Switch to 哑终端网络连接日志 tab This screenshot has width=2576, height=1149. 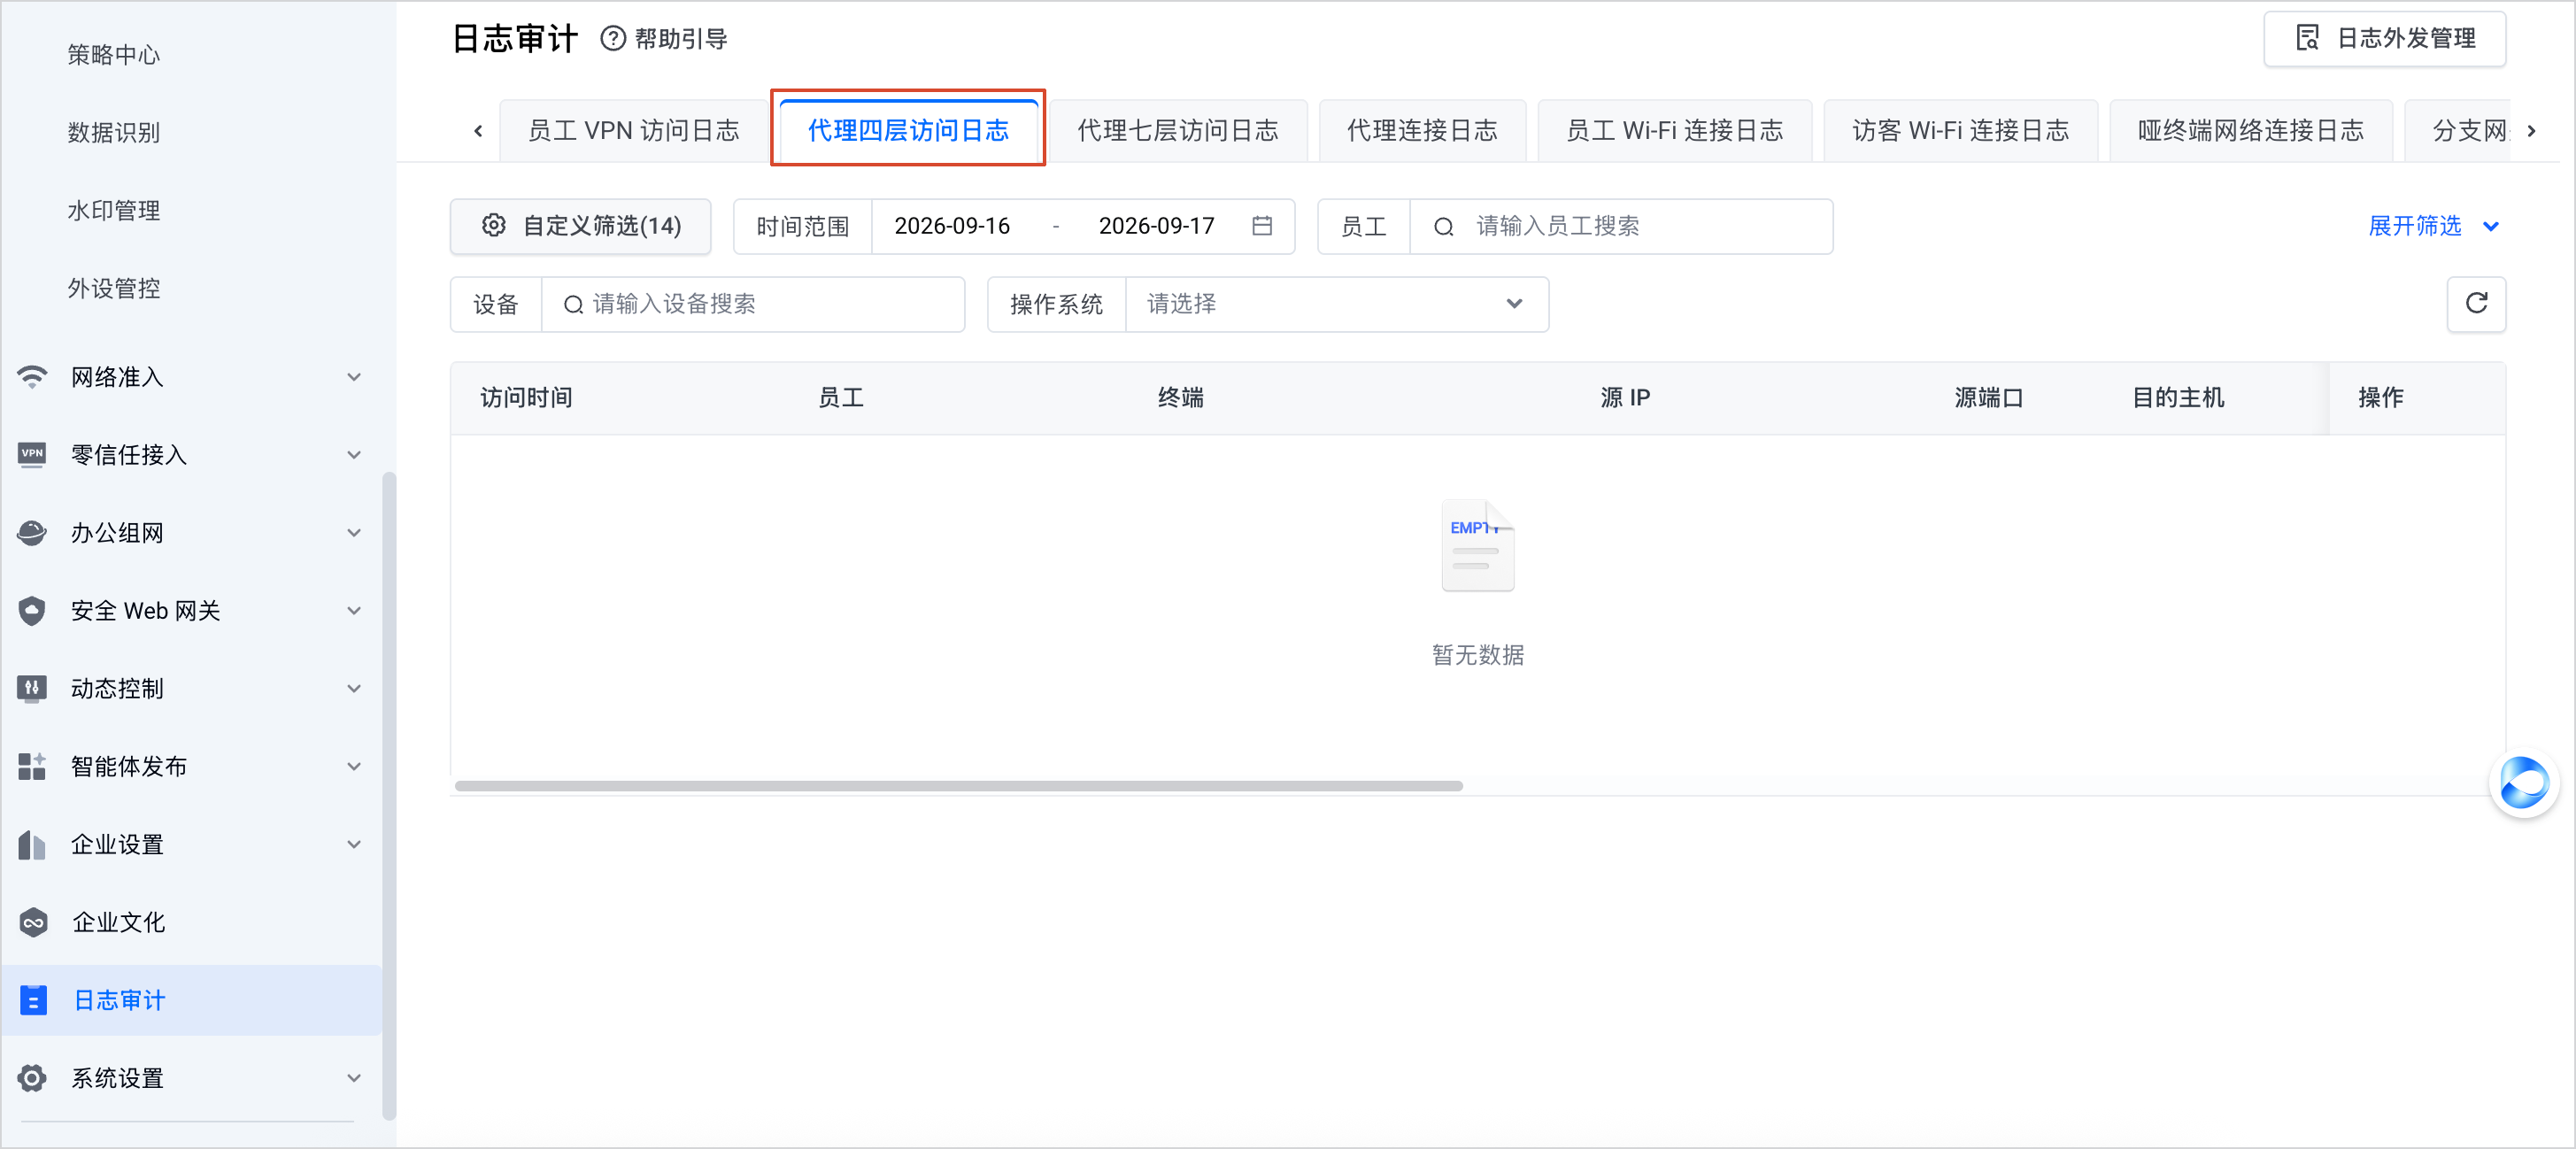click(2250, 131)
